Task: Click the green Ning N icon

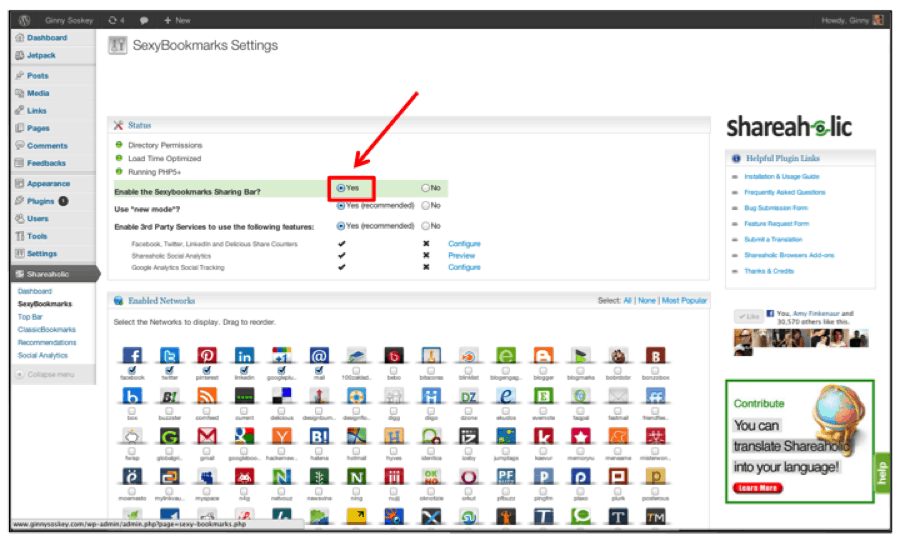Action: [x=356, y=476]
